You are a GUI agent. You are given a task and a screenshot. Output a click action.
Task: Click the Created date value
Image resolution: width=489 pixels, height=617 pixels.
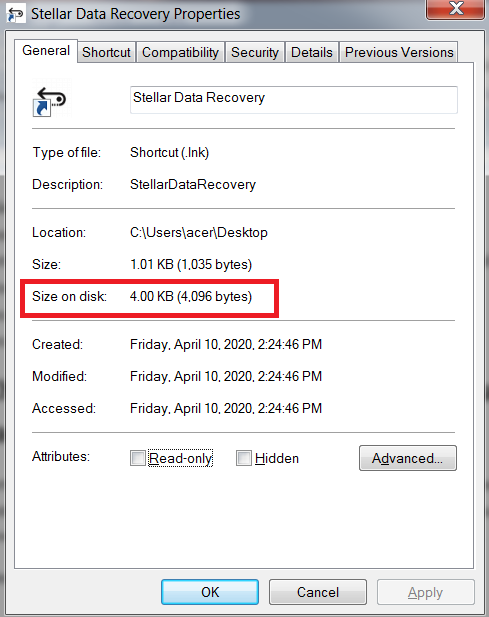pos(226,344)
